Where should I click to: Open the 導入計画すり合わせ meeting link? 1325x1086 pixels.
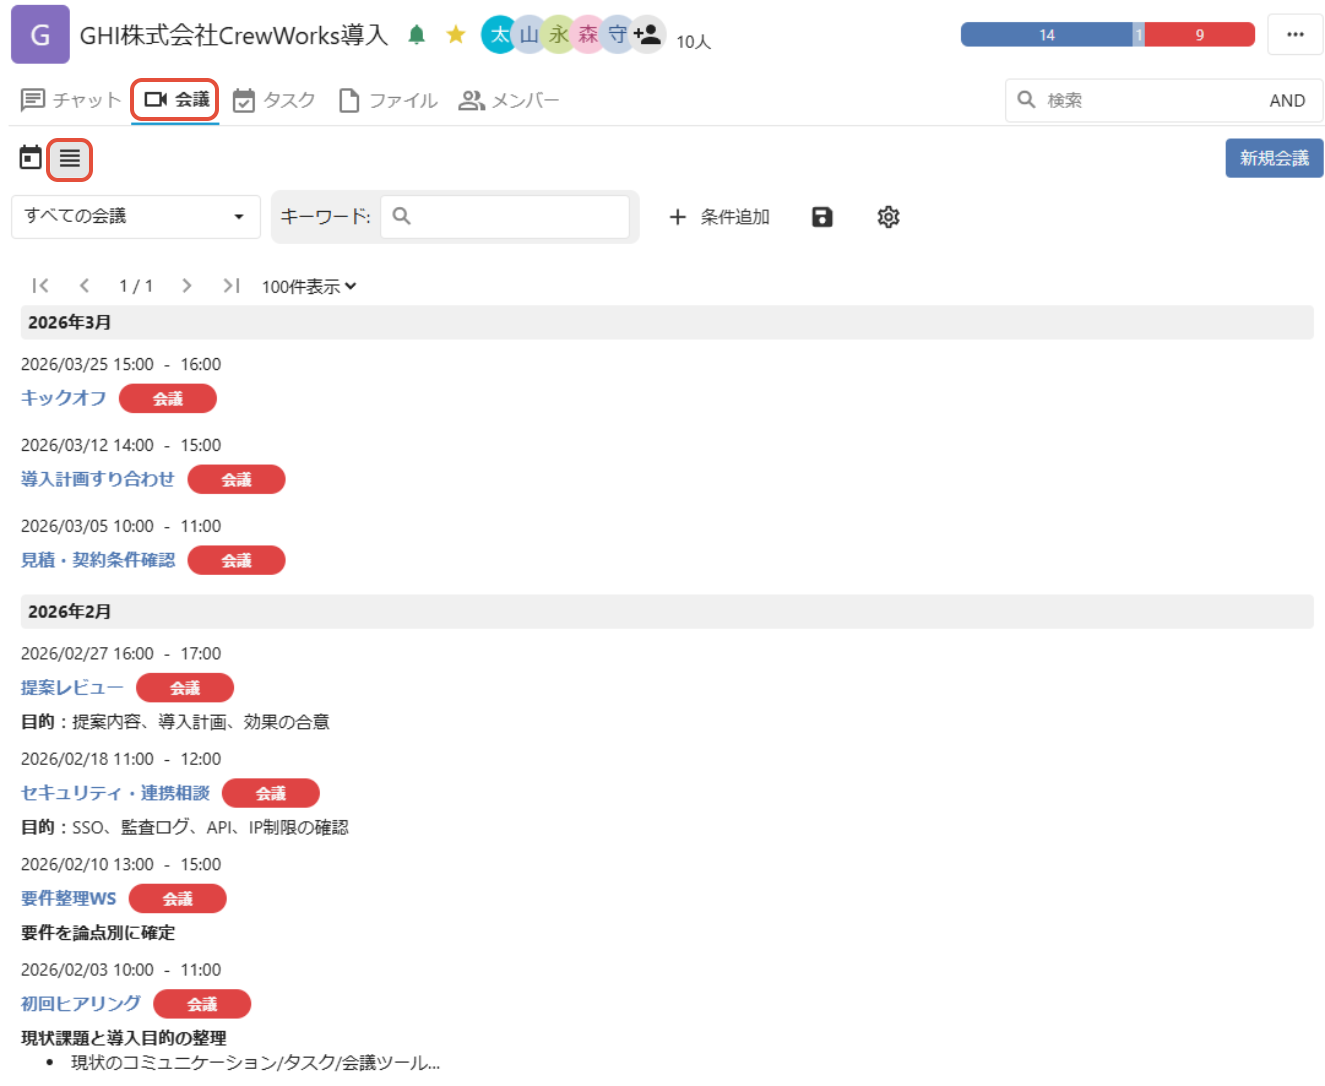[x=98, y=479]
